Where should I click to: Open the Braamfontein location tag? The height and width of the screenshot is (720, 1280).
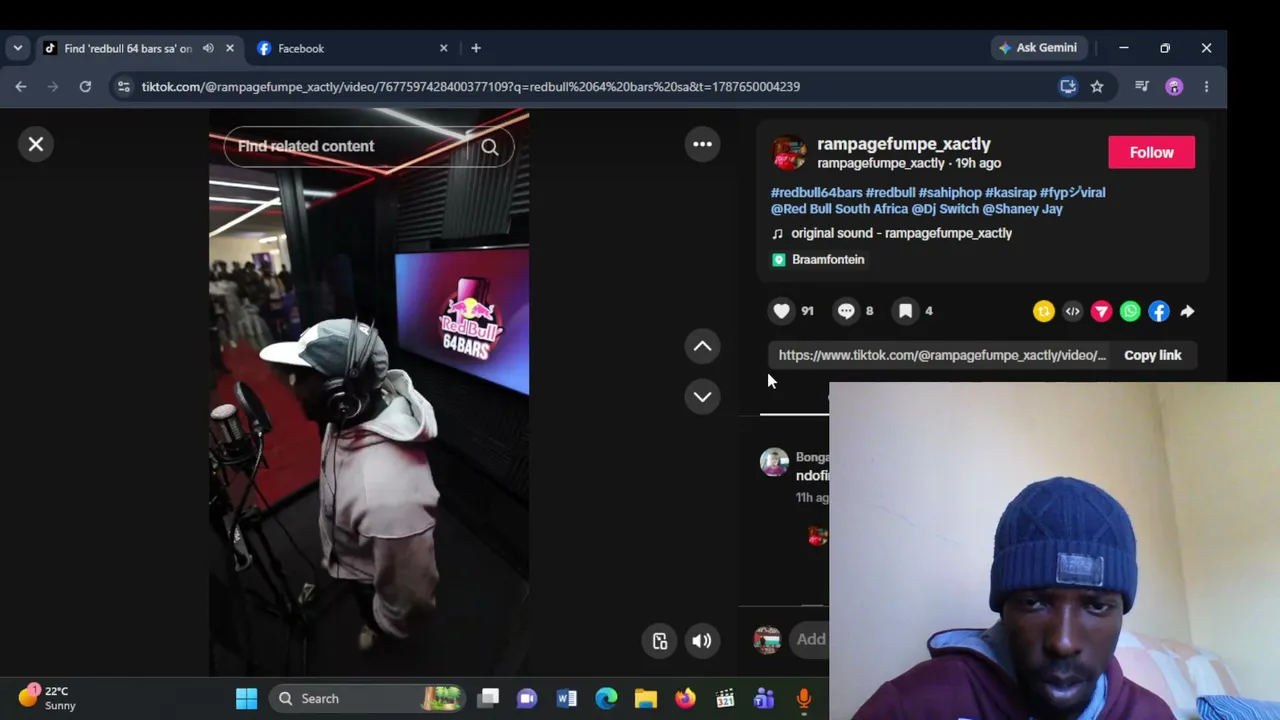[818, 259]
